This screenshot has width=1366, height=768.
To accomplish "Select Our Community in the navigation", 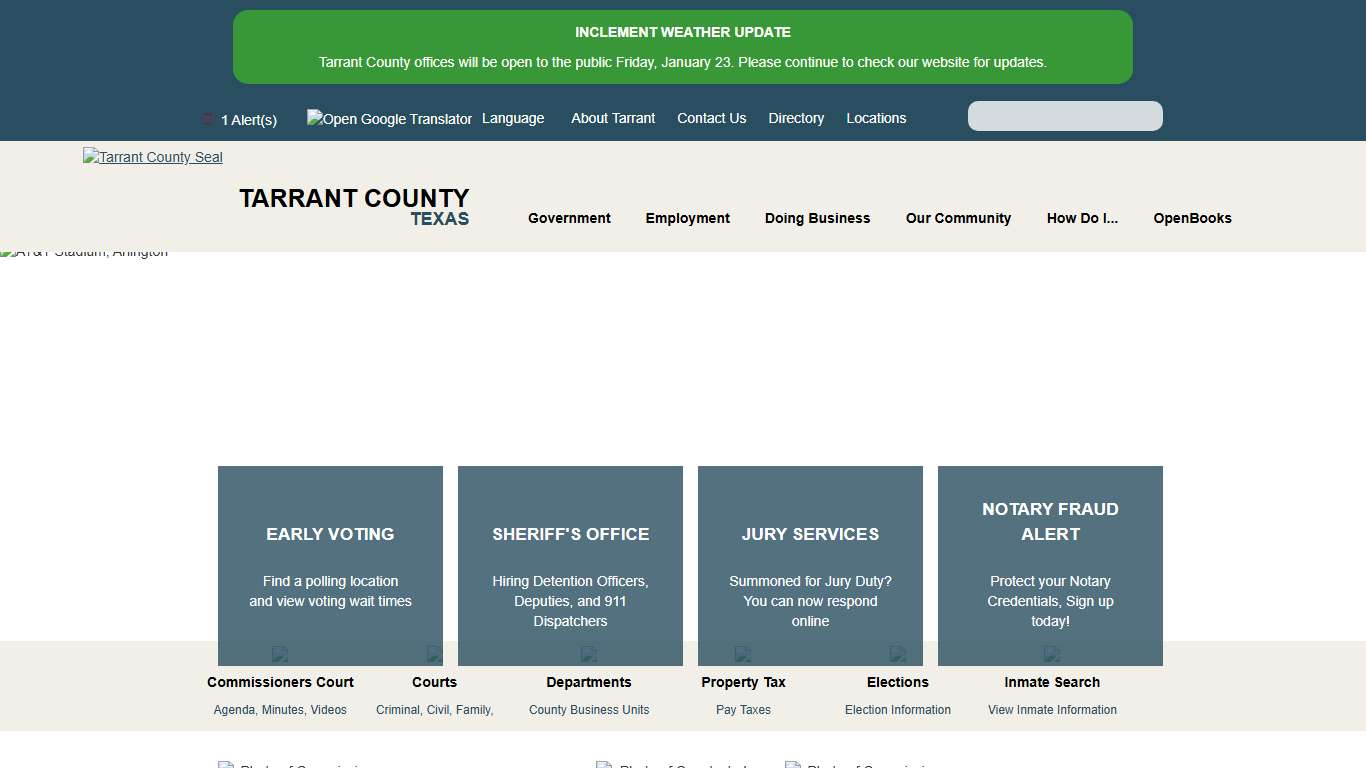I will point(958,218).
